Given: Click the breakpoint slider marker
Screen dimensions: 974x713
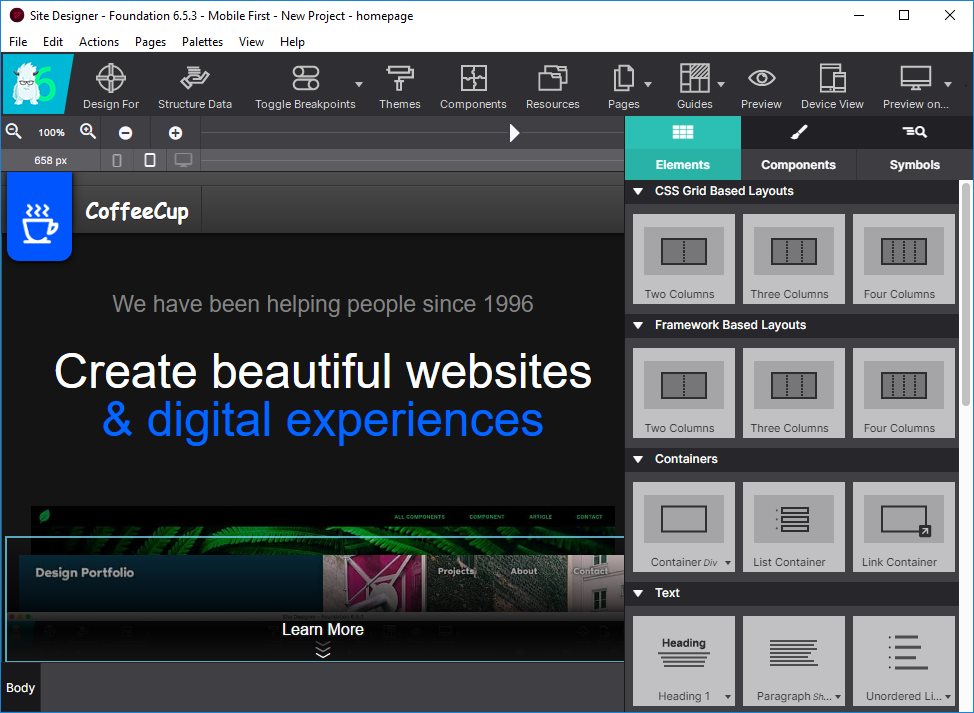Looking at the screenshot, I should point(514,132).
